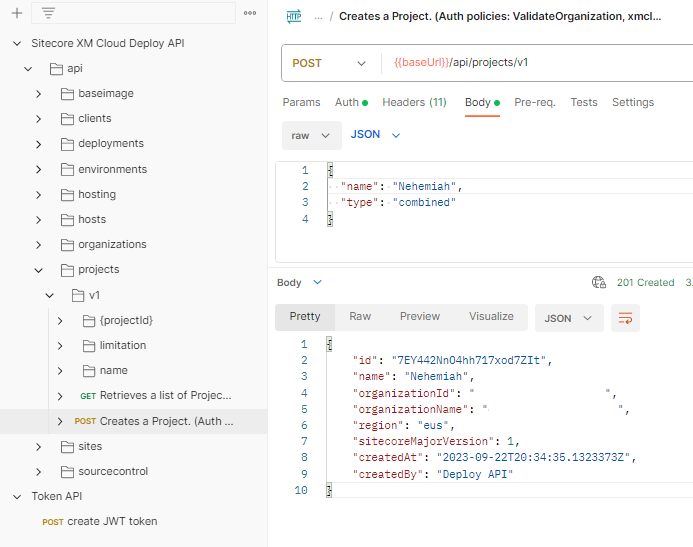Collapse the v1 folder chevron
693x547 pixels.
(x=50, y=296)
